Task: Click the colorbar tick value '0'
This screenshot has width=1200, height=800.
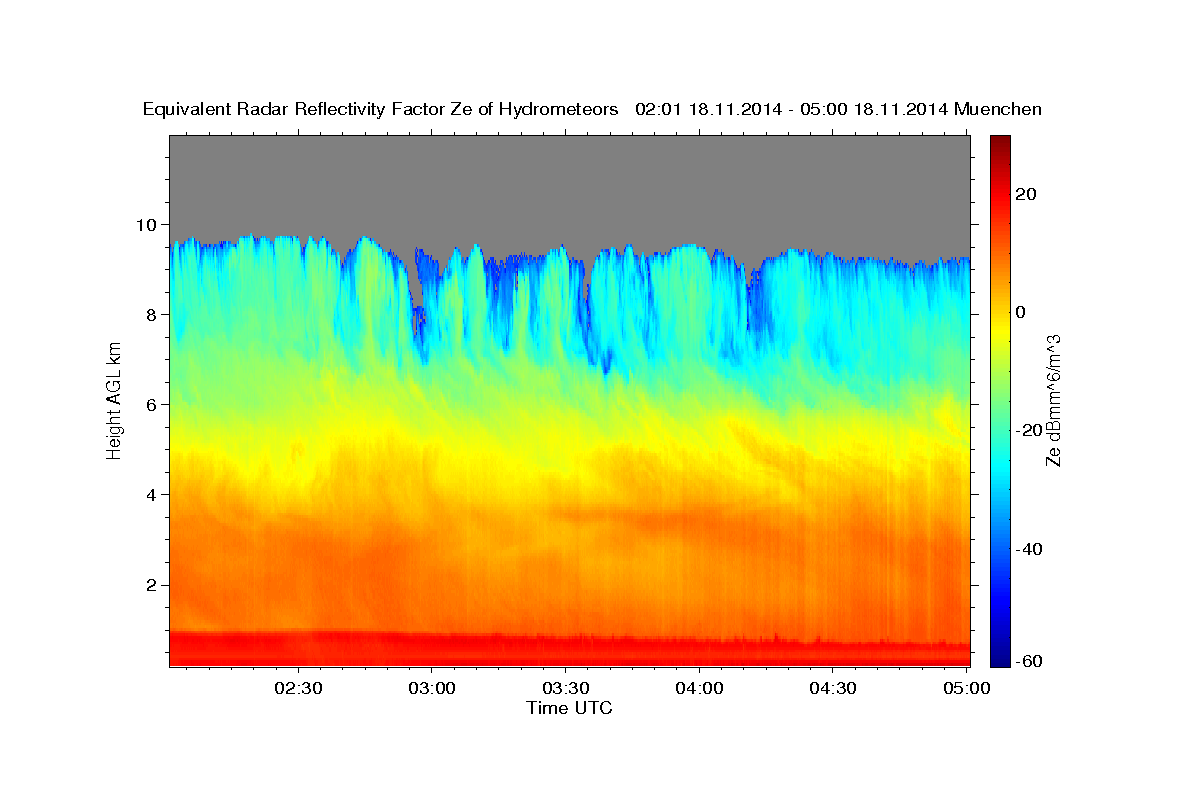Action: click(x=1021, y=312)
